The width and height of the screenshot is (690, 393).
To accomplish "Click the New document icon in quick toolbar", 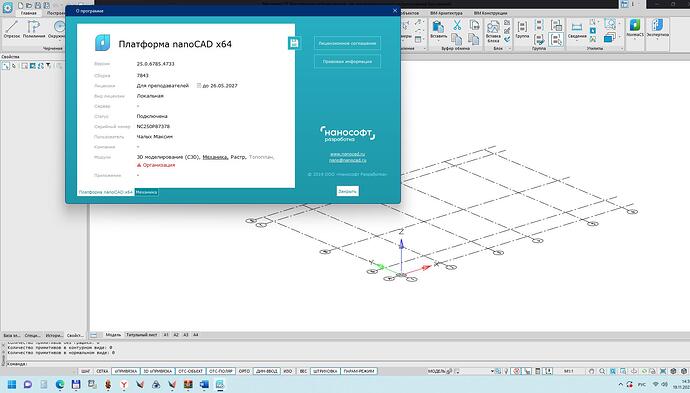I will 21,6.
